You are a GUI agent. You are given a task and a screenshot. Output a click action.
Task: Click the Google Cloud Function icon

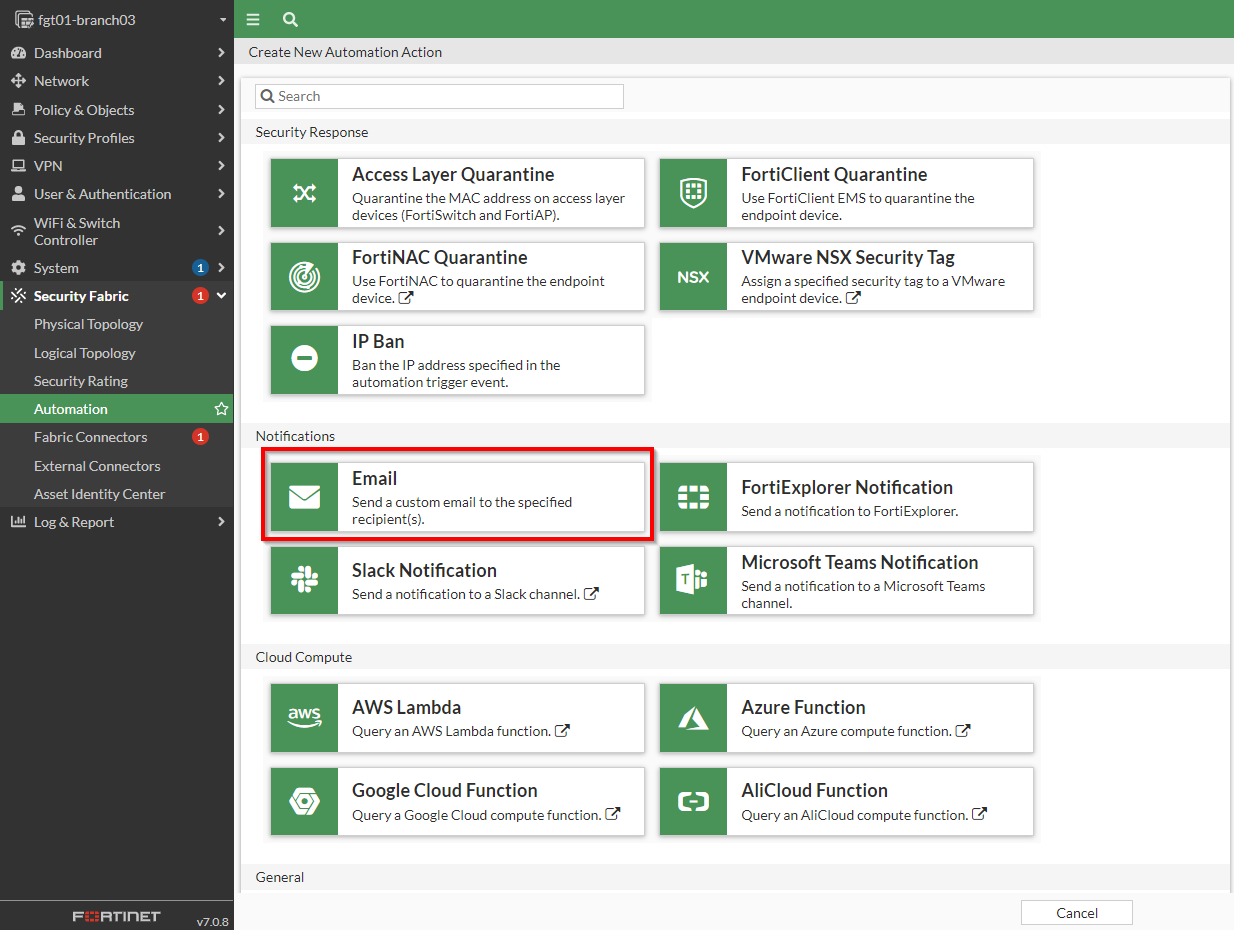304,801
